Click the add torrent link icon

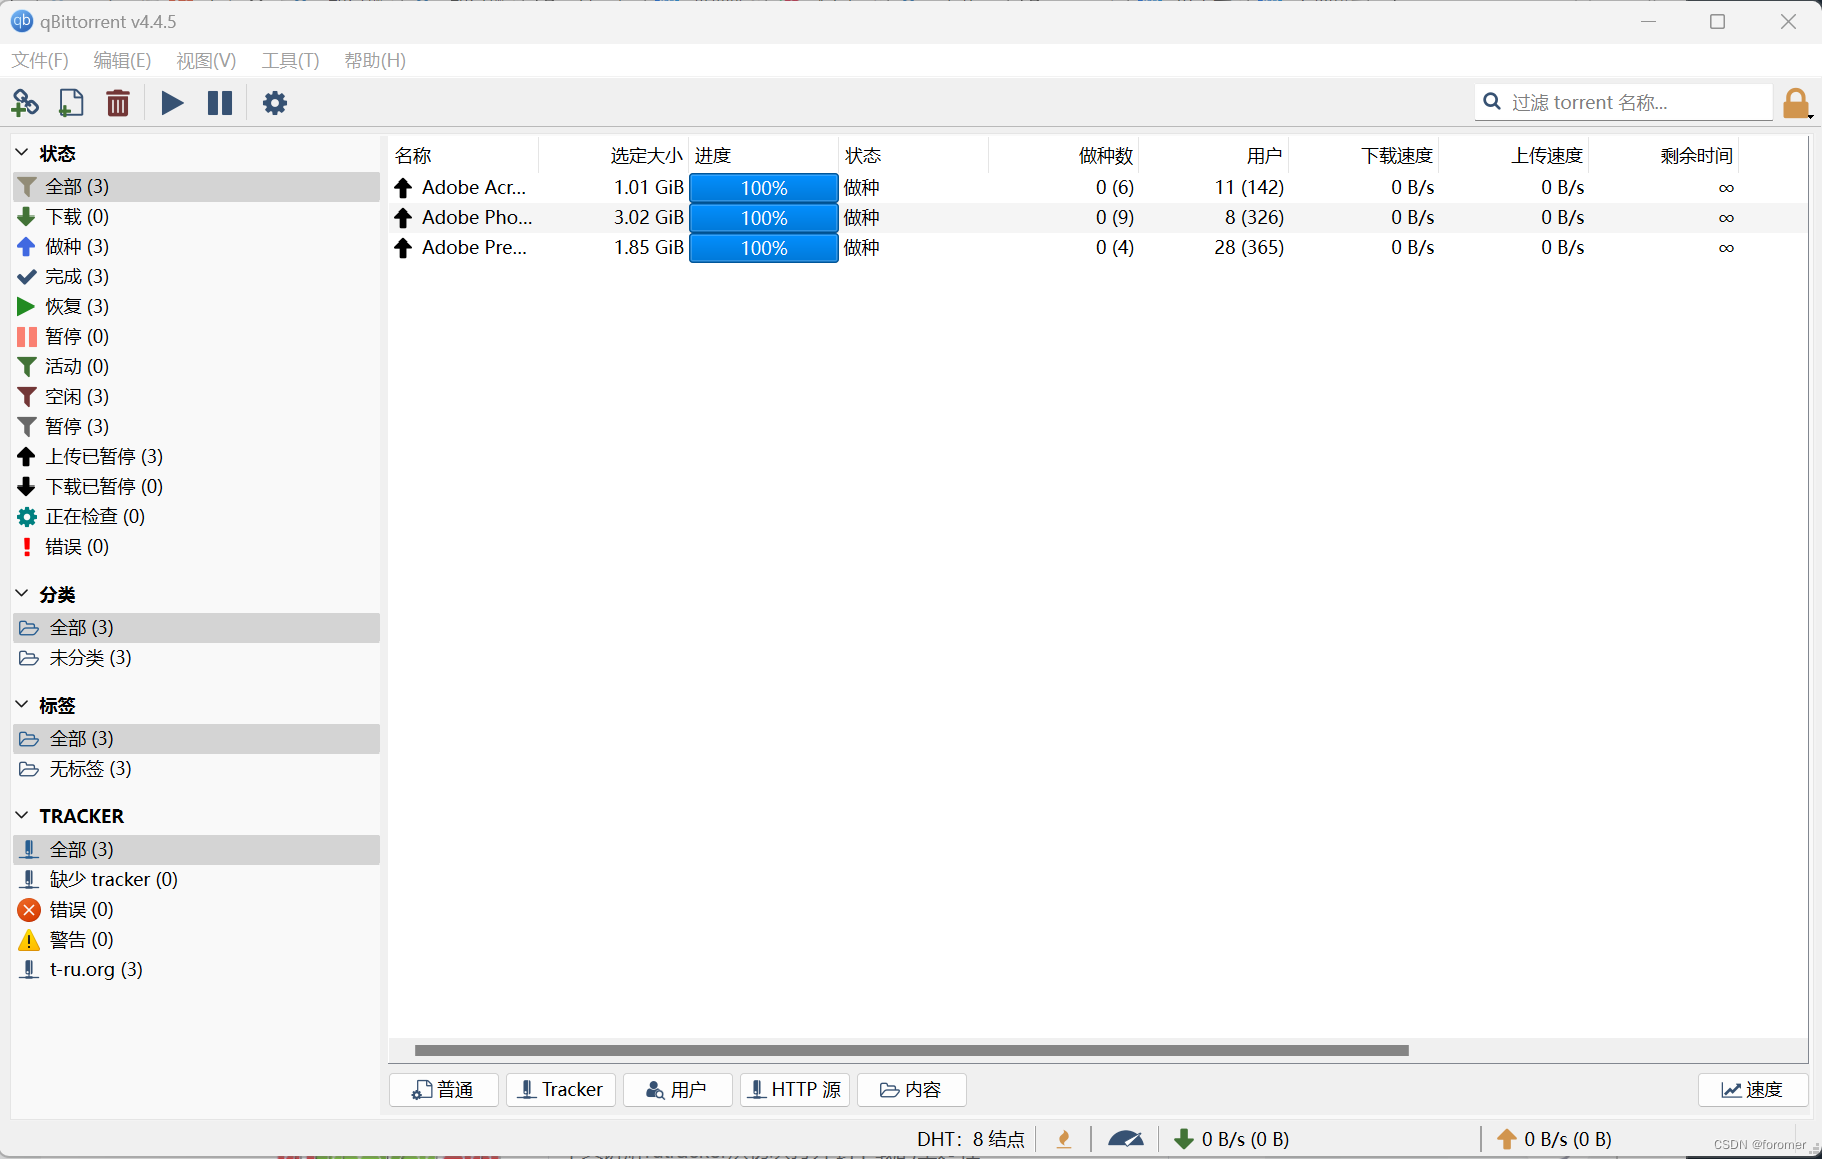point(24,103)
